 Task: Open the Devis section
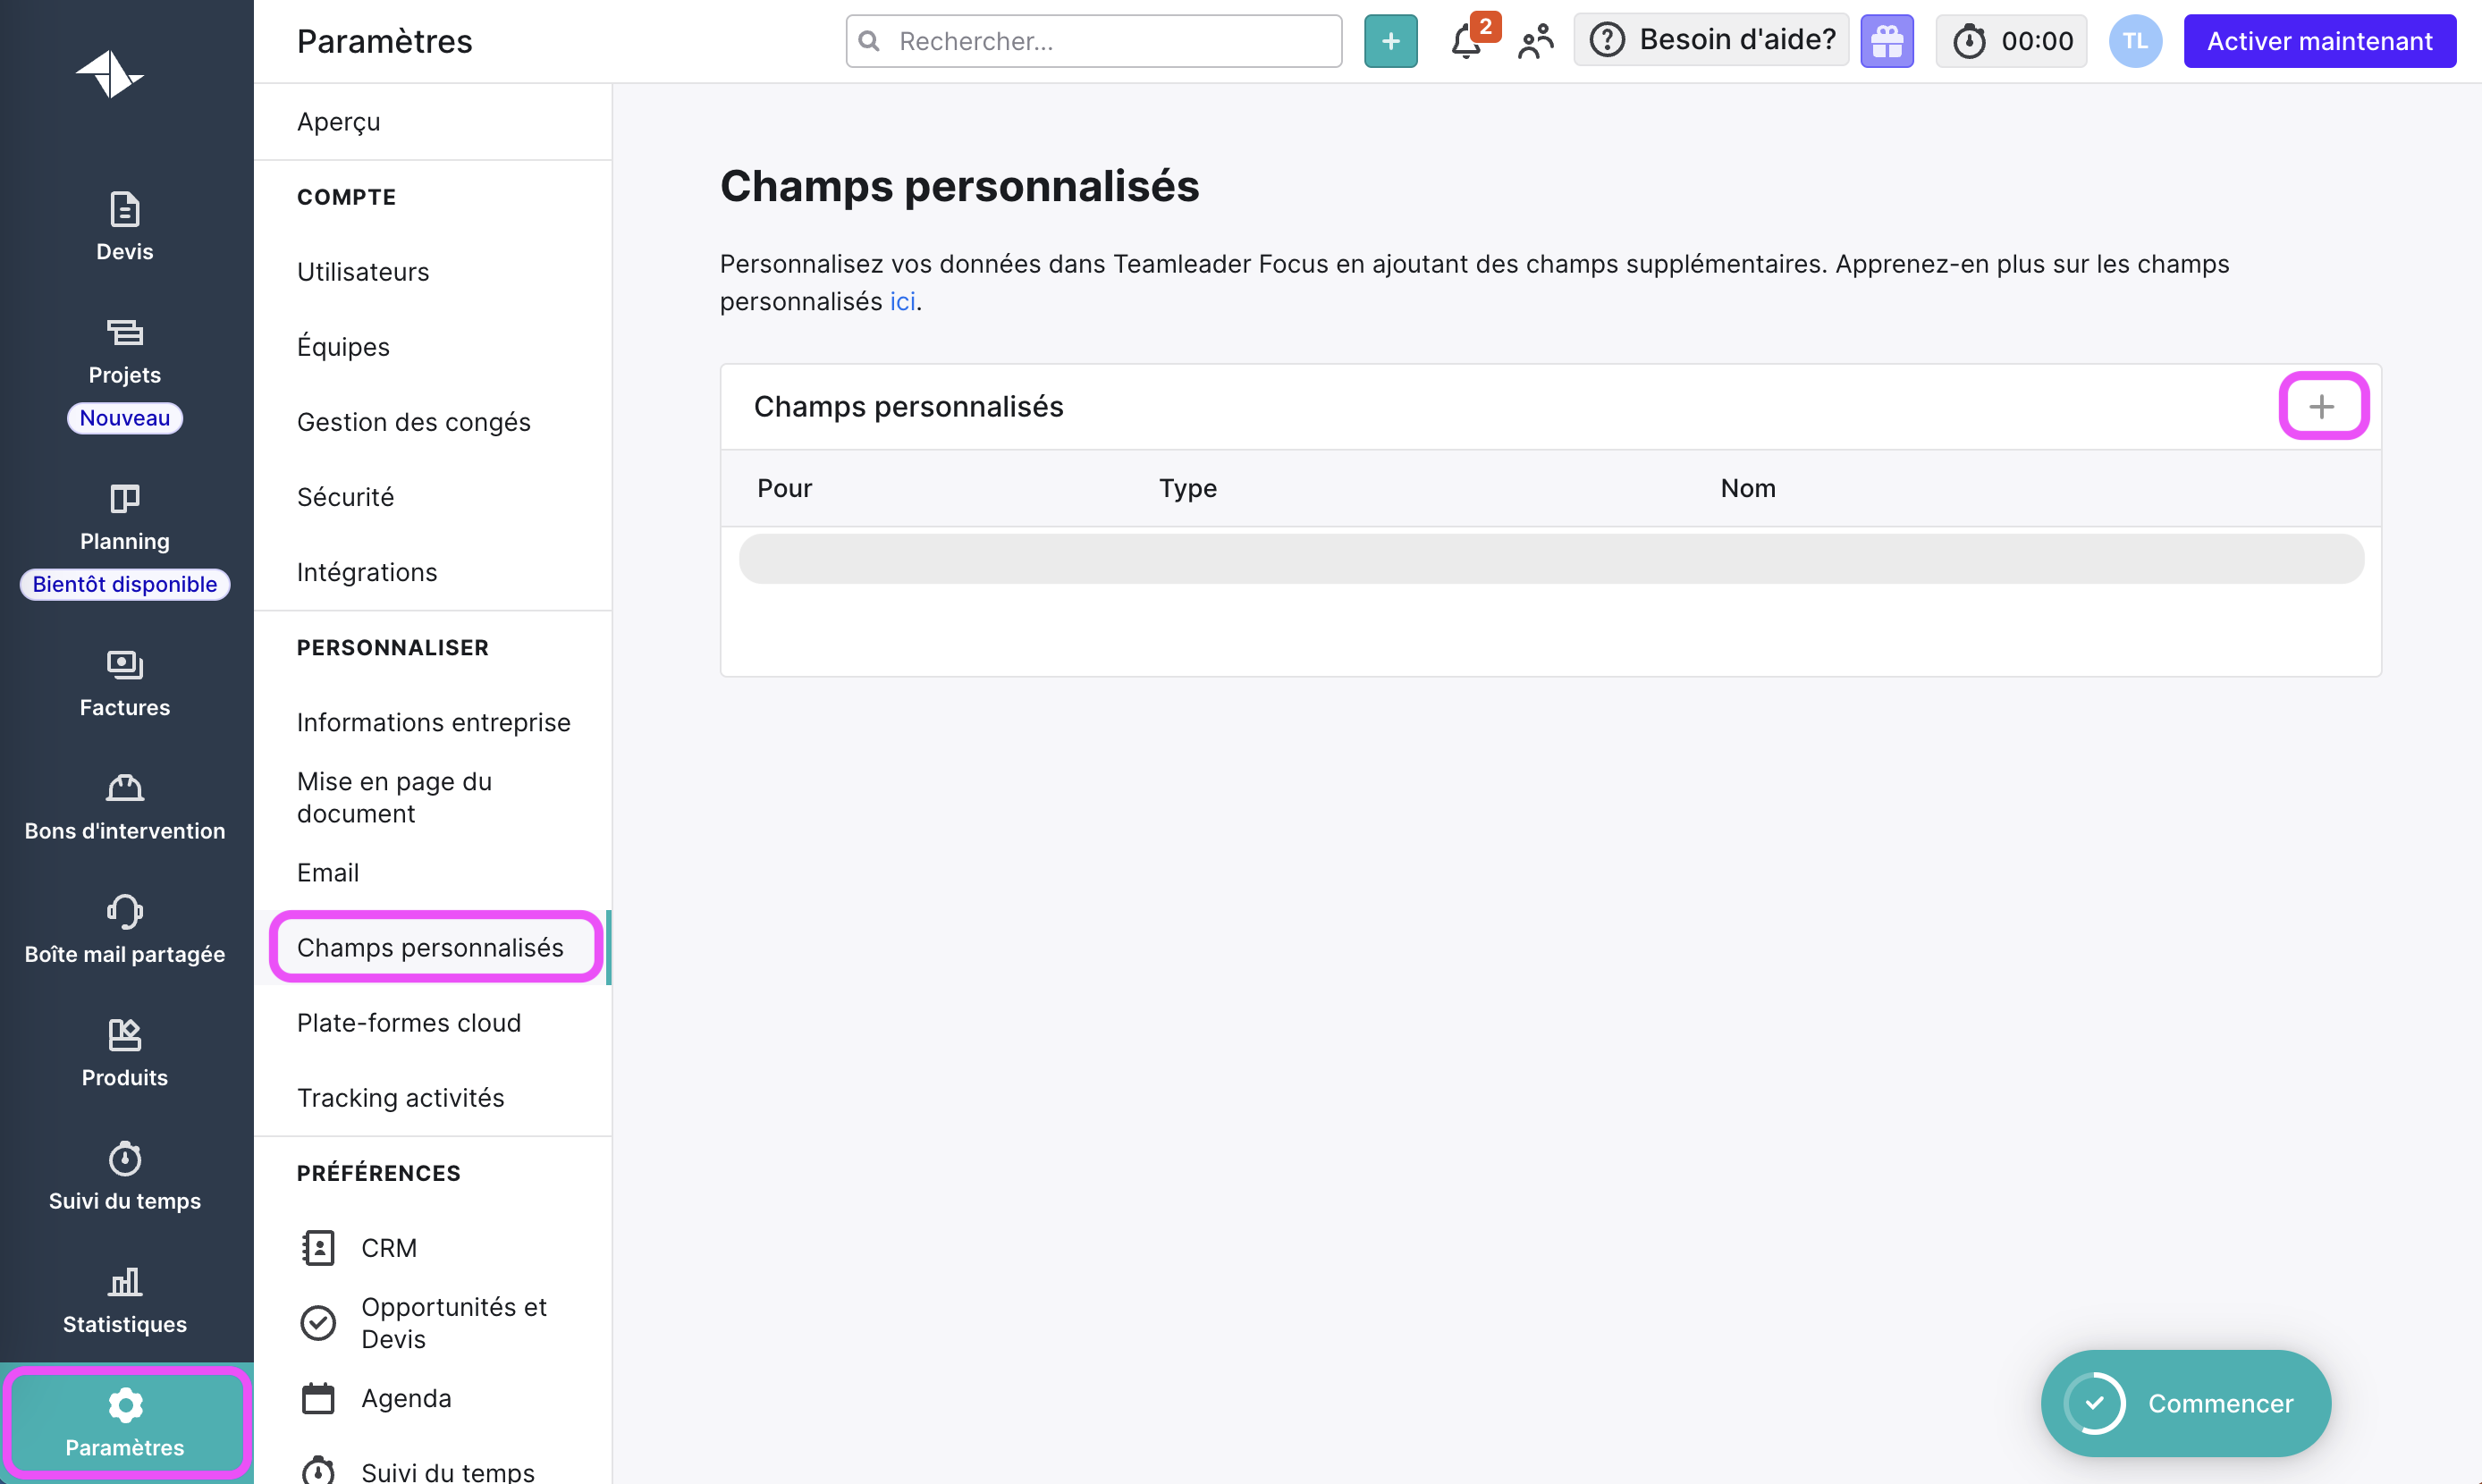[x=125, y=227]
